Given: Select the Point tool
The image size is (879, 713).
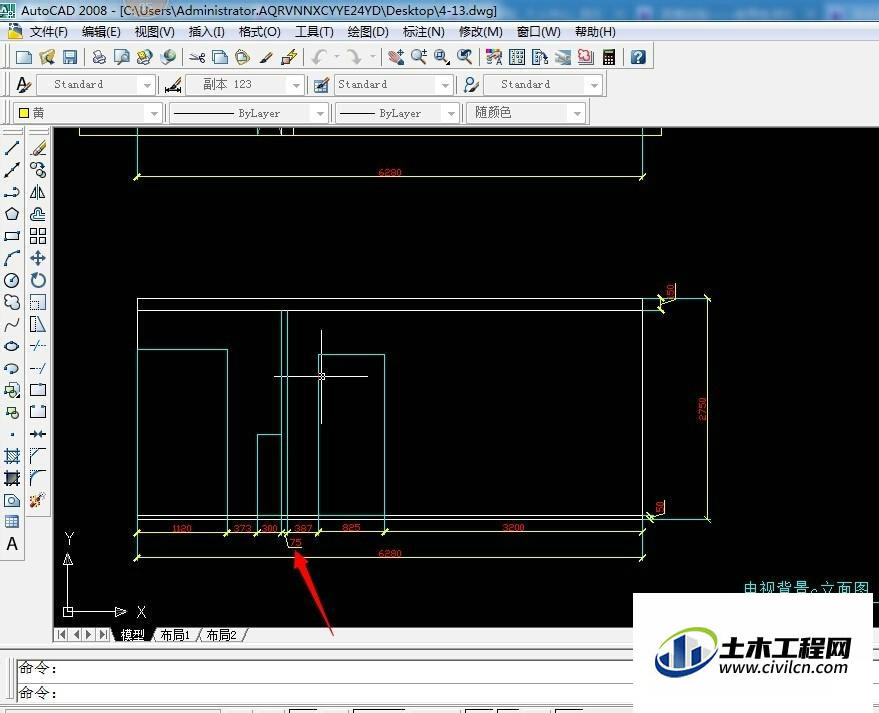Looking at the screenshot, I should click(x=12, y=434).
